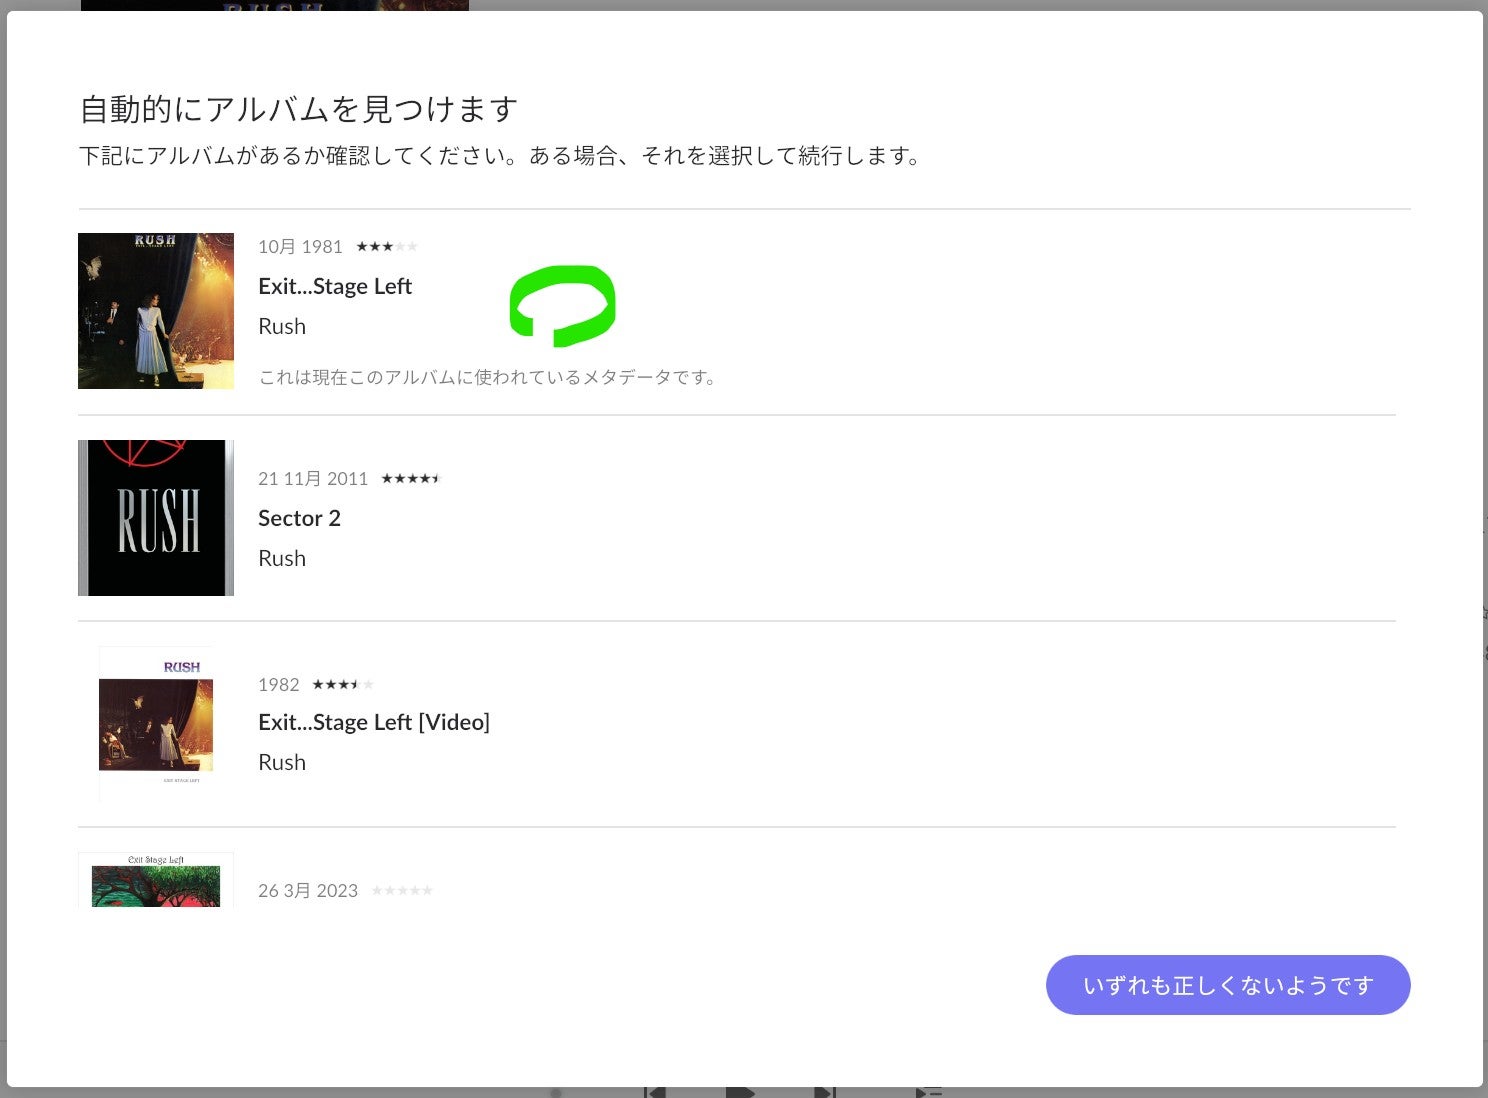Click the current metadata note これは現在このアルバムに…
This screenshot has height=1098, width=1488.
click(x=488, y=377)
